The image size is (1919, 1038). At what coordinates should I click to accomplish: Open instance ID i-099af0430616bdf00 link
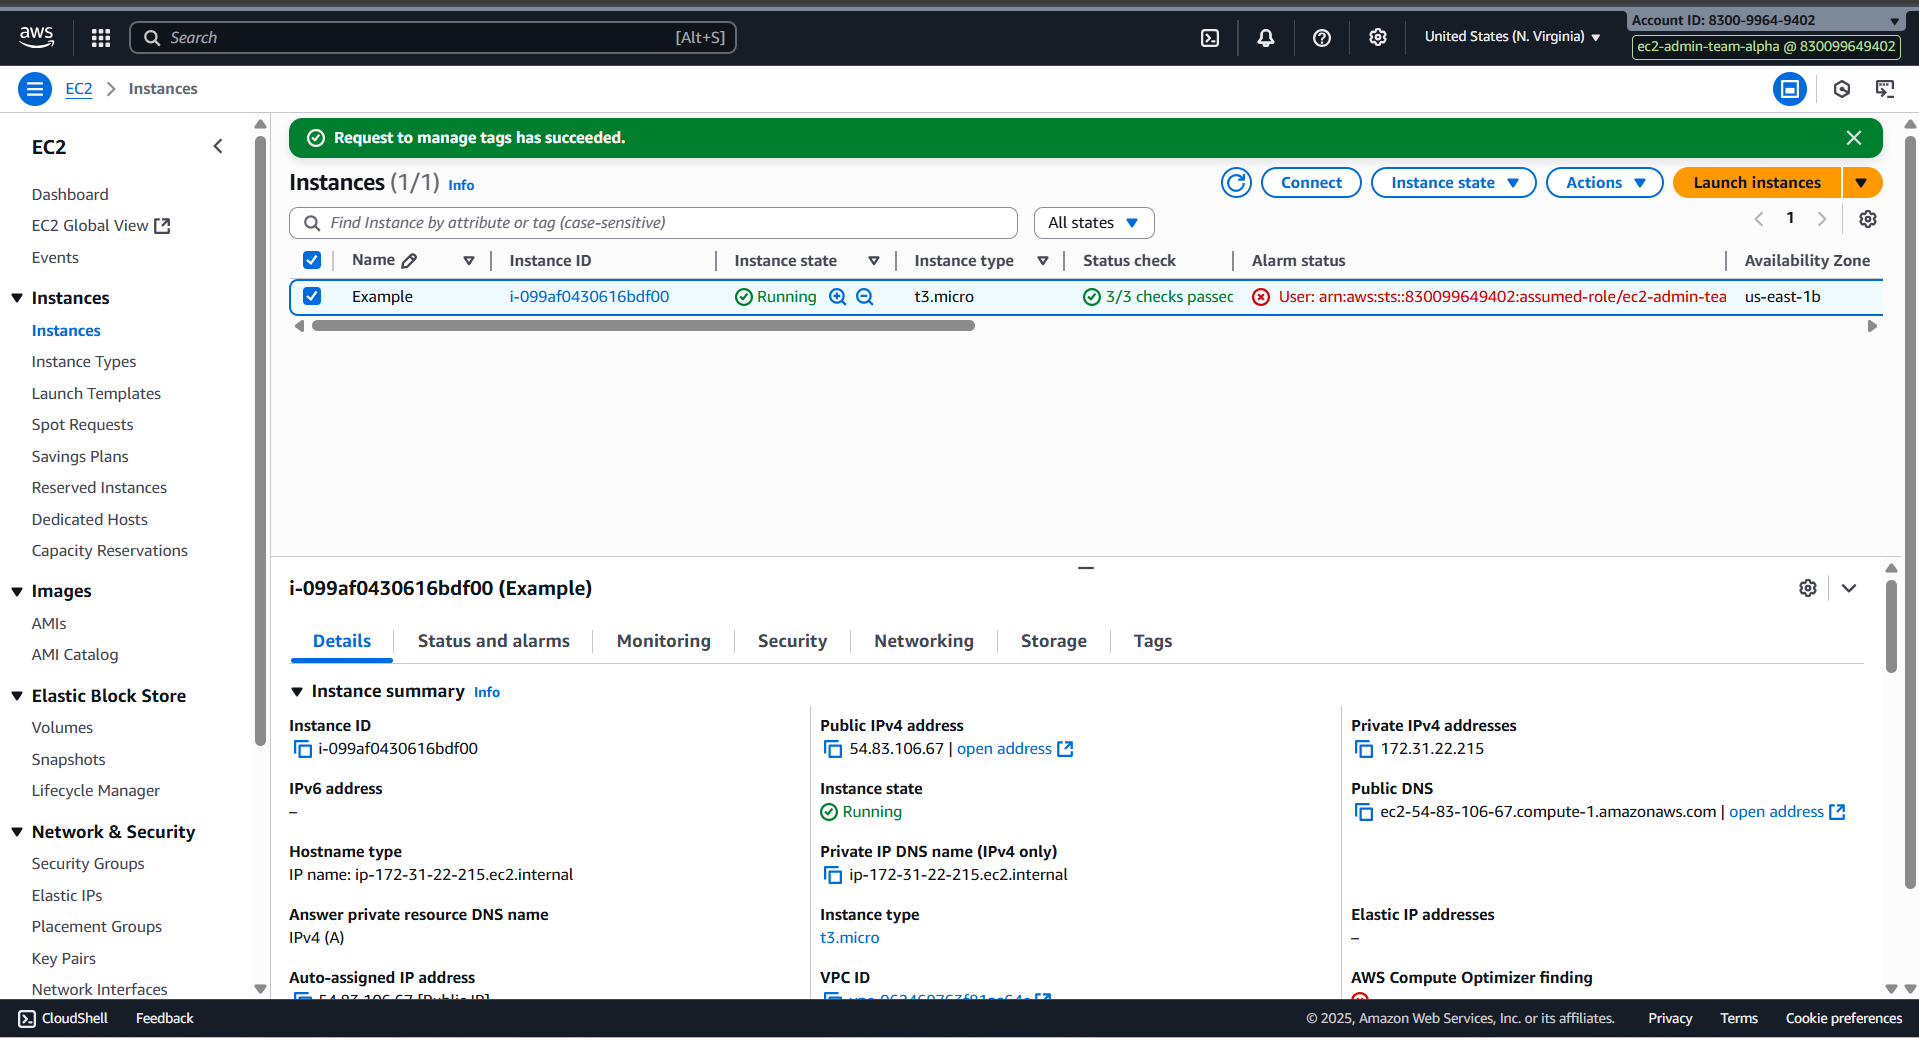tap(589, 297)
